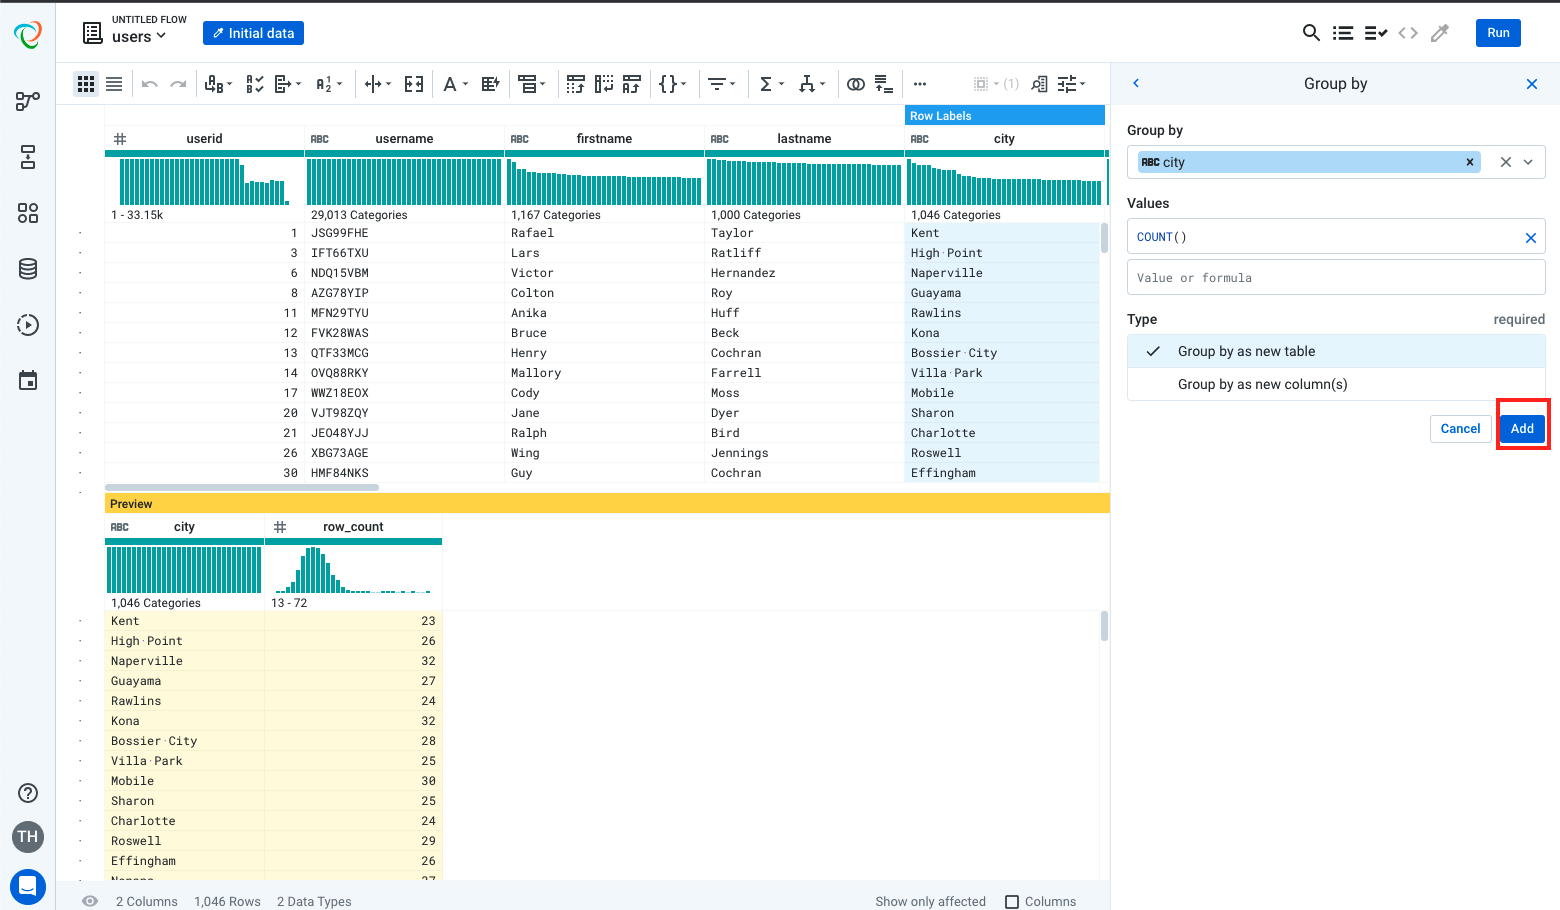Open the formula editor {} toolbar icon

point(669,83)
